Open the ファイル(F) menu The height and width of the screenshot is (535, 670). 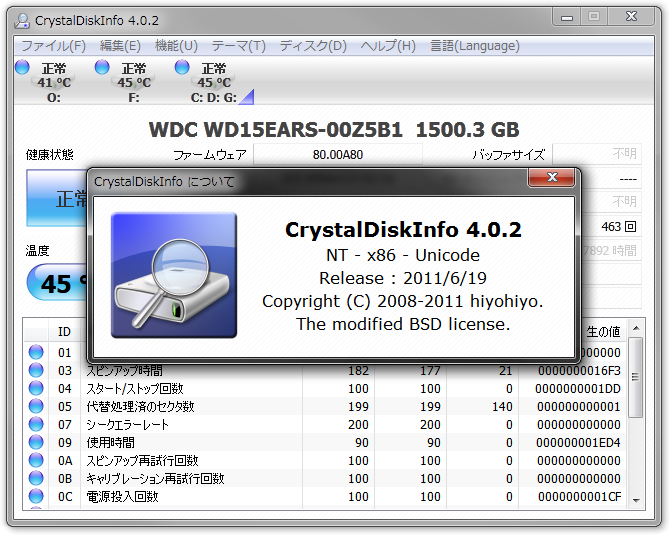[53, 46]
